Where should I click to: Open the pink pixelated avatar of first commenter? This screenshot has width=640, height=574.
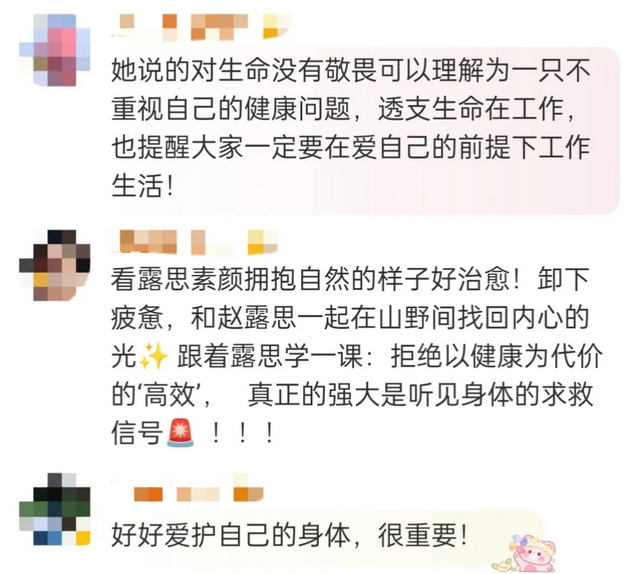click(55, 50)
